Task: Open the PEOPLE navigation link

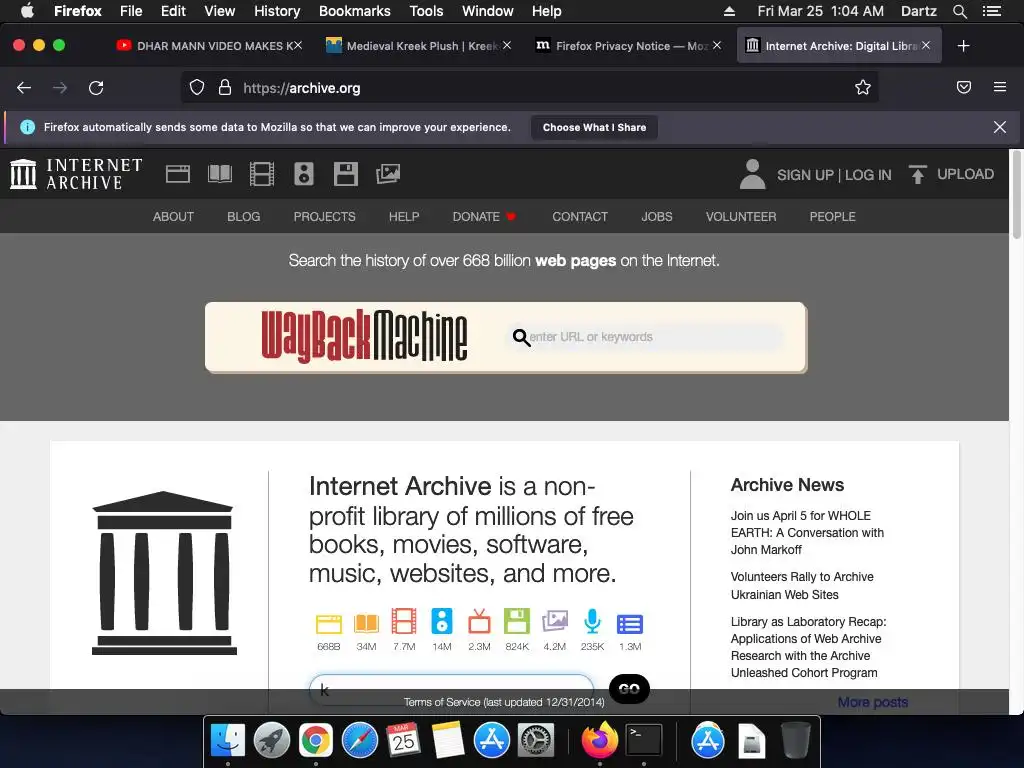Action: 833,217
